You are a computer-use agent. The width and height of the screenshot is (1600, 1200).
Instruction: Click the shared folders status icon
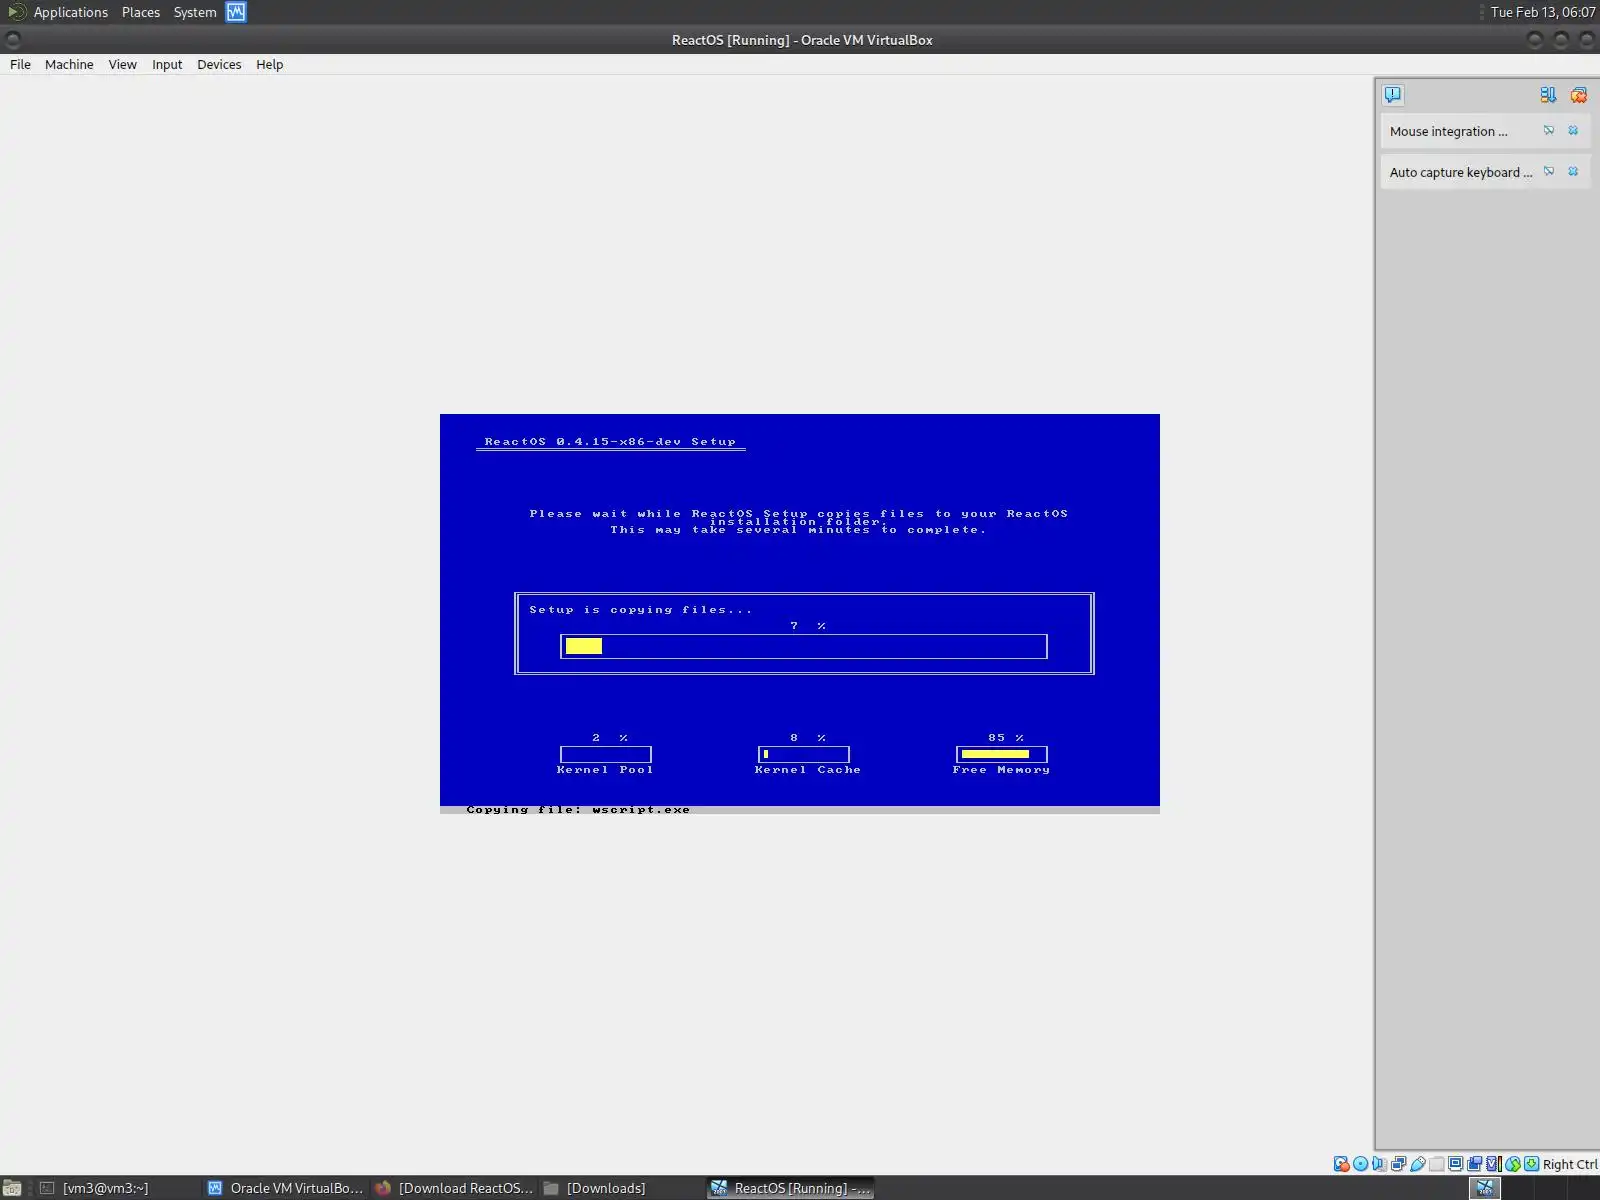tap(1437, 1164)
